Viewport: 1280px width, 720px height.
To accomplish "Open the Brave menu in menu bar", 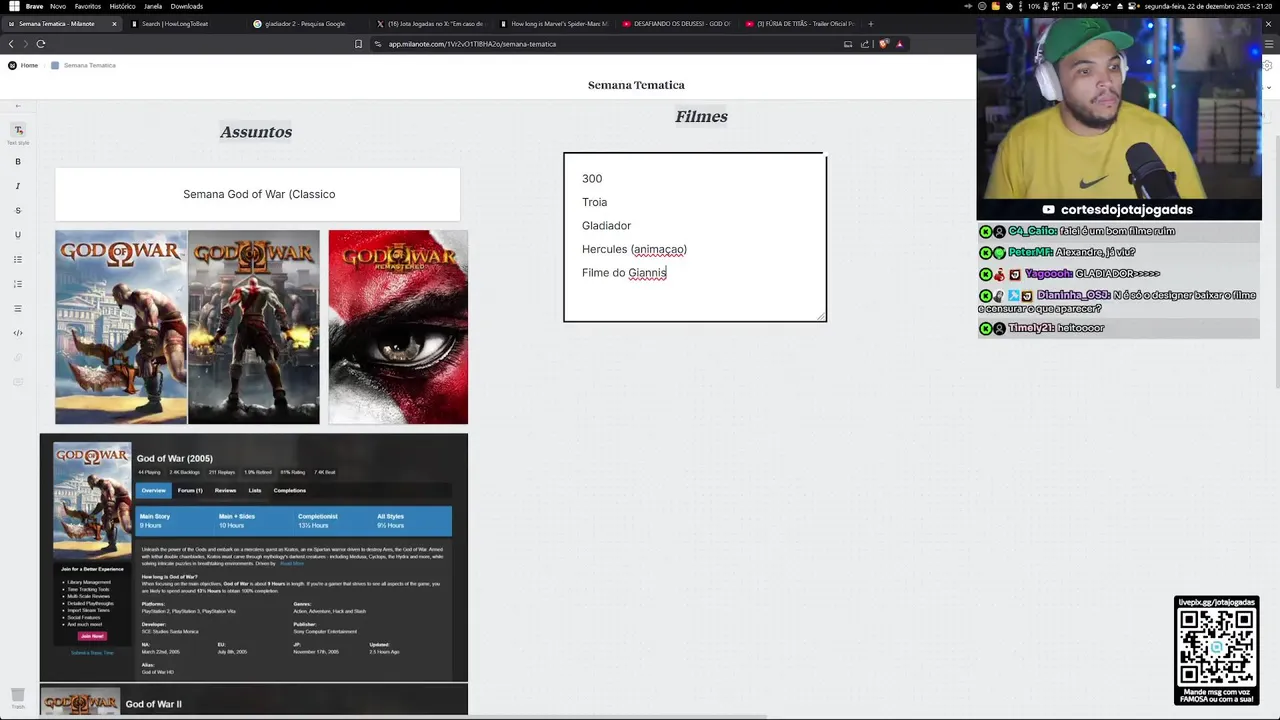I will pos(34,6).
